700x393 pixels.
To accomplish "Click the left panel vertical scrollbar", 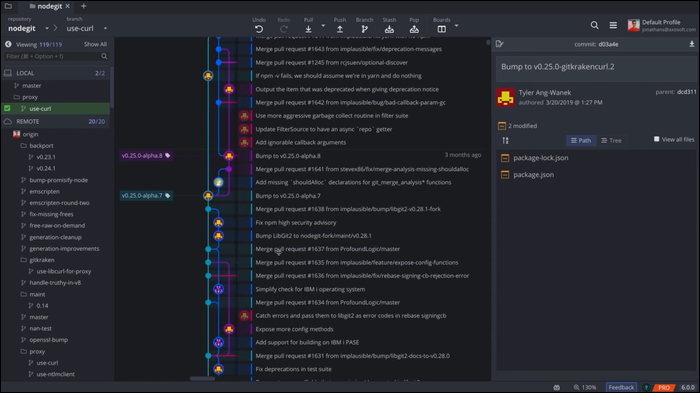I will click(111, 87).
